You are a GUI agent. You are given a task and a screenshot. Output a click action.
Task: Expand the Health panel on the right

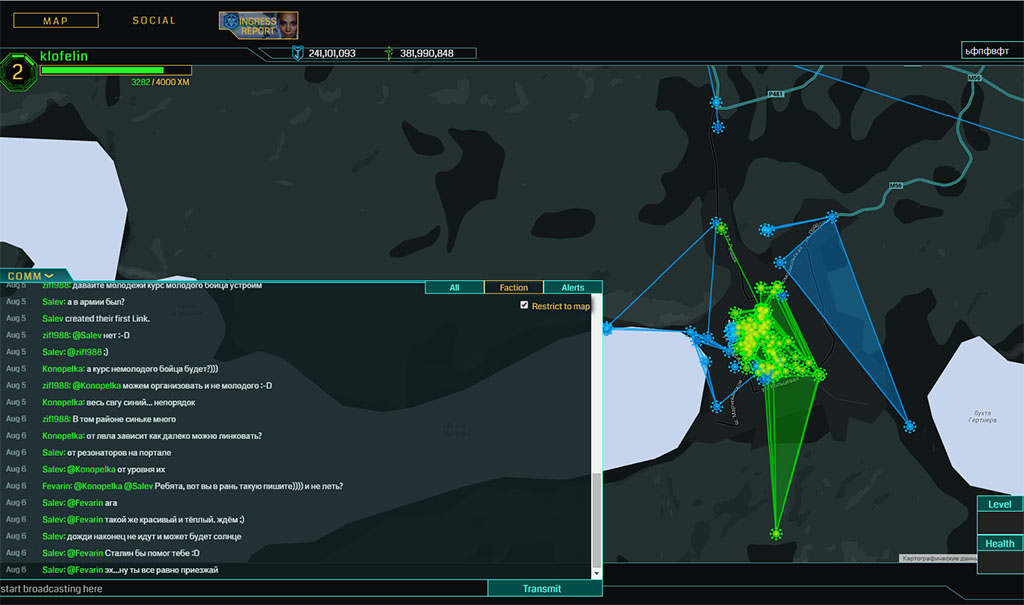(999, 543)
